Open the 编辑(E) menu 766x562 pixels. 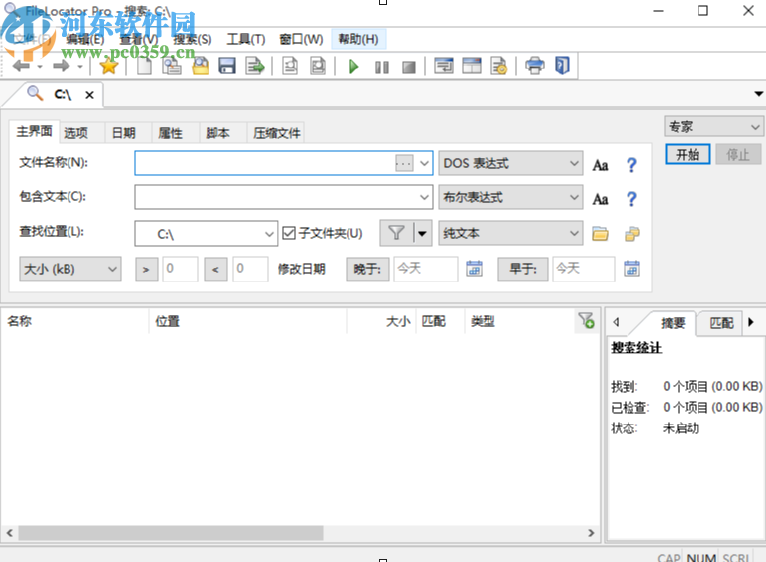point(85,40)
